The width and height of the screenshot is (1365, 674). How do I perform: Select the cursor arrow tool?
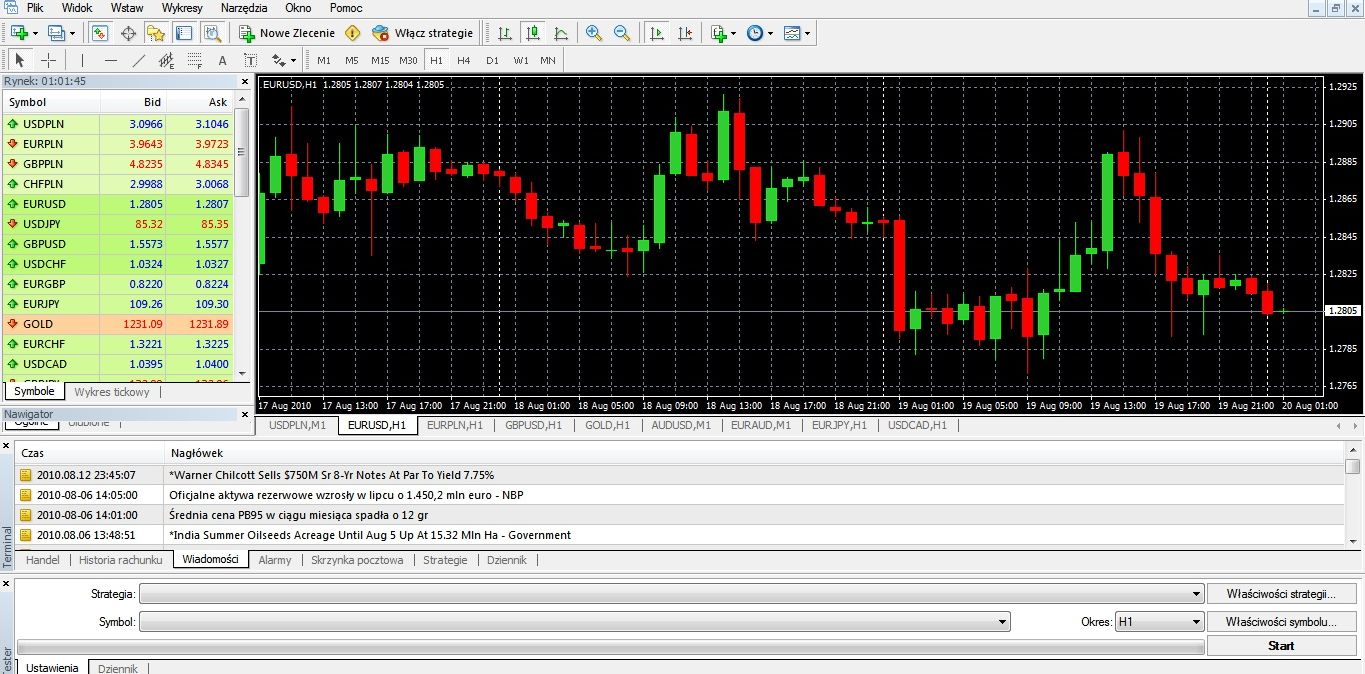20,60
